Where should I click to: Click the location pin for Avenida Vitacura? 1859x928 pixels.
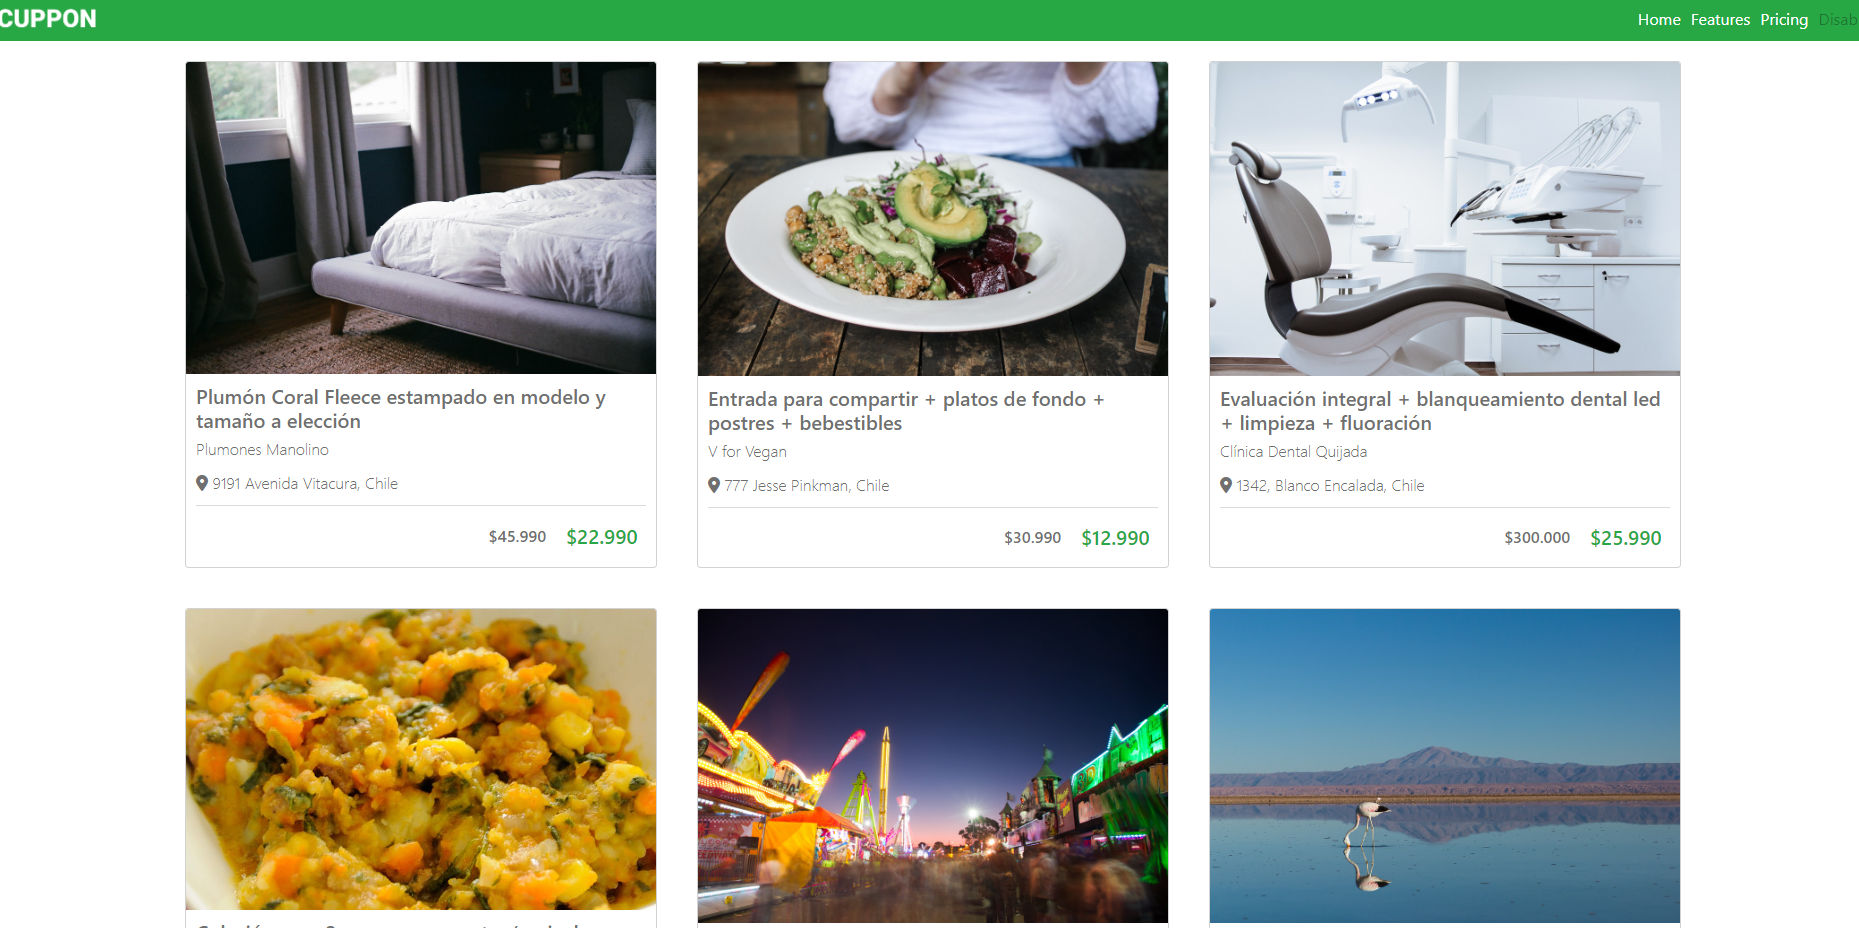(202, 483)
